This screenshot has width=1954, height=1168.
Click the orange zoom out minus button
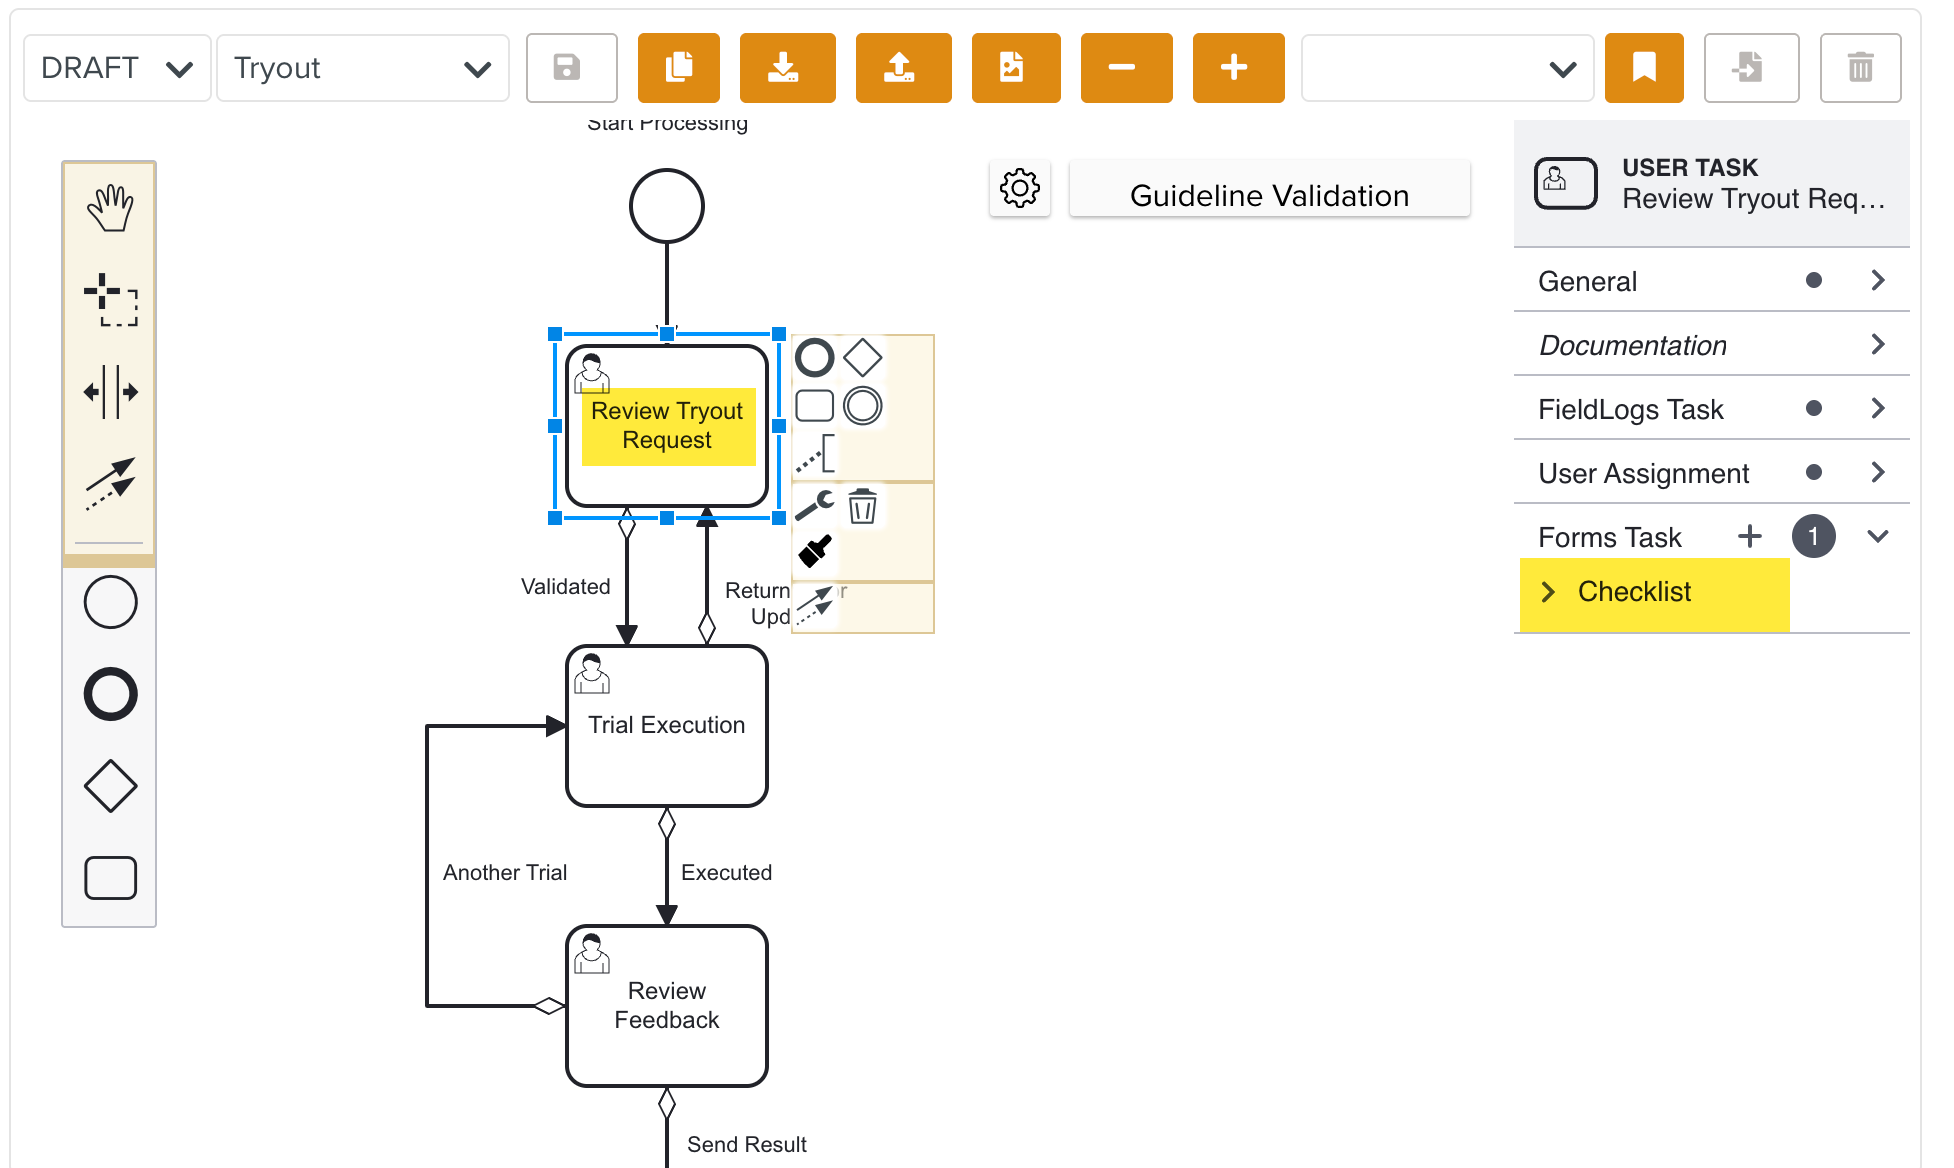[x=1125, y=68]
